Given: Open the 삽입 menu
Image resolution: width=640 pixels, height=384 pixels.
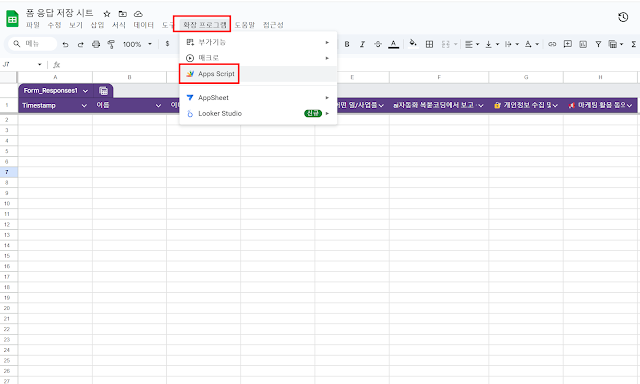Looking at the screenshot, I should coord(97,25).
